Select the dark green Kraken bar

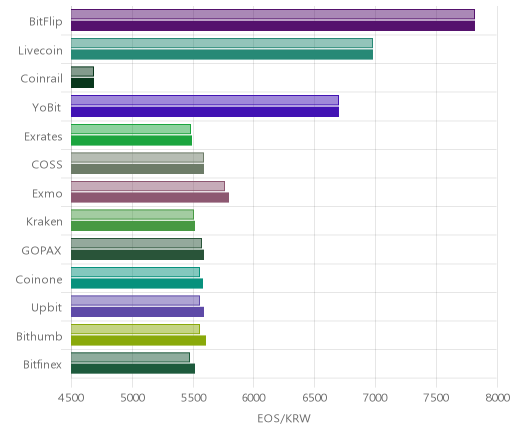[133, 226]
